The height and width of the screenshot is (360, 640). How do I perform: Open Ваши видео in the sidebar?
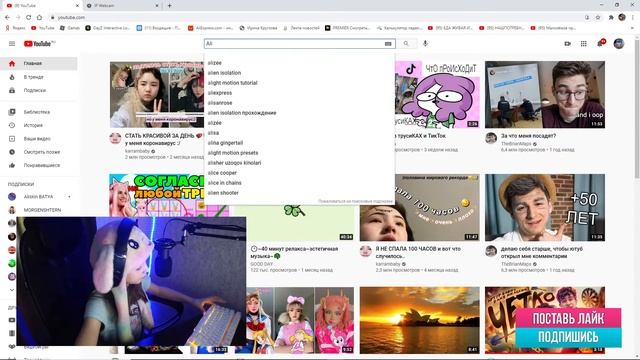point(39,139)
